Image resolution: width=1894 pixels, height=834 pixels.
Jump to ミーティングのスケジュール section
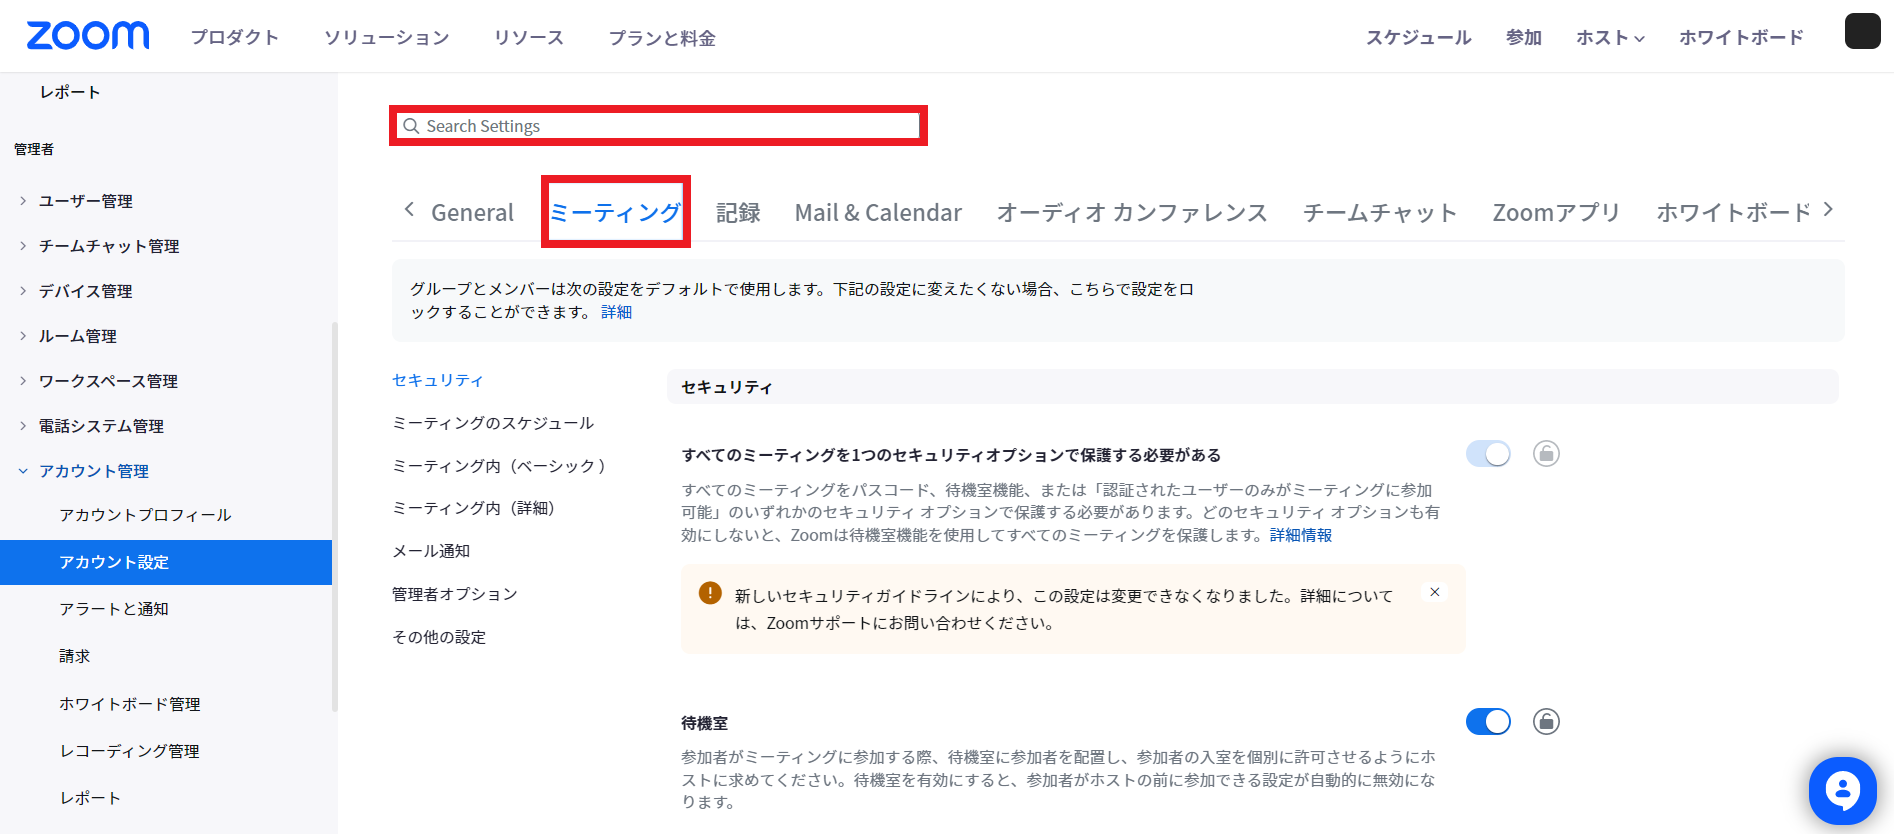(x=493, y=423)
